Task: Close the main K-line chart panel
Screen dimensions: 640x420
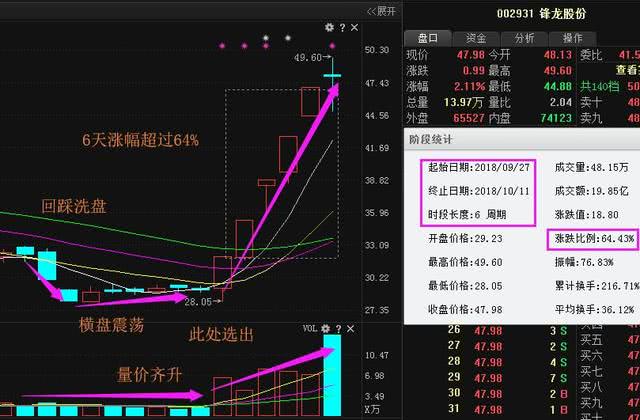Action: click(x=355, y=27)
